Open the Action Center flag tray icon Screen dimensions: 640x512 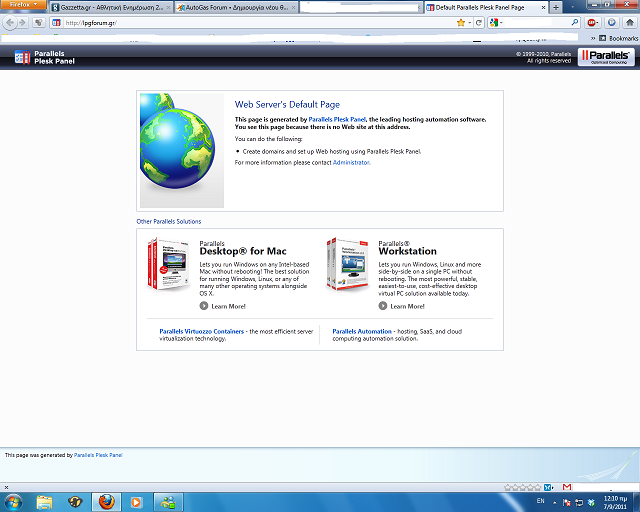567,503
